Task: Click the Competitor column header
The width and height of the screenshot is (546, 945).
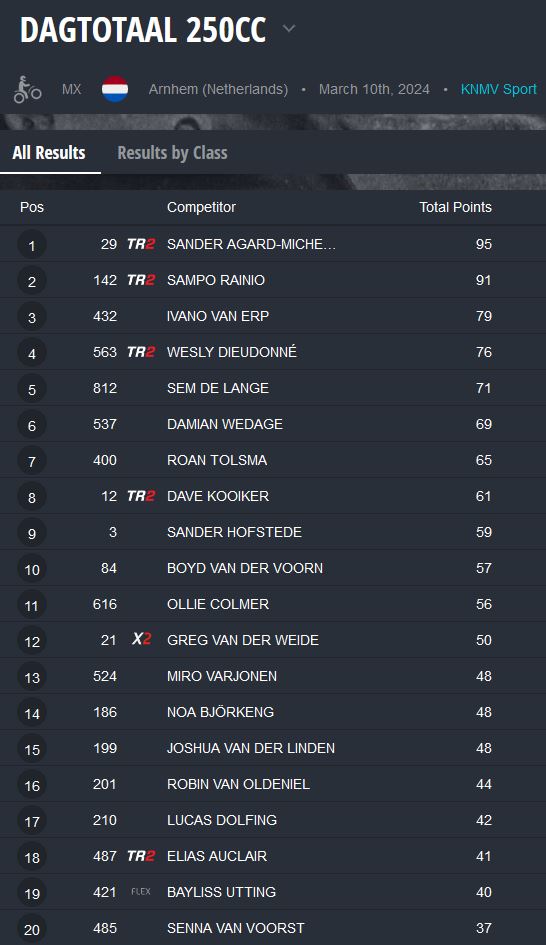Action: [x=201, y=207]
